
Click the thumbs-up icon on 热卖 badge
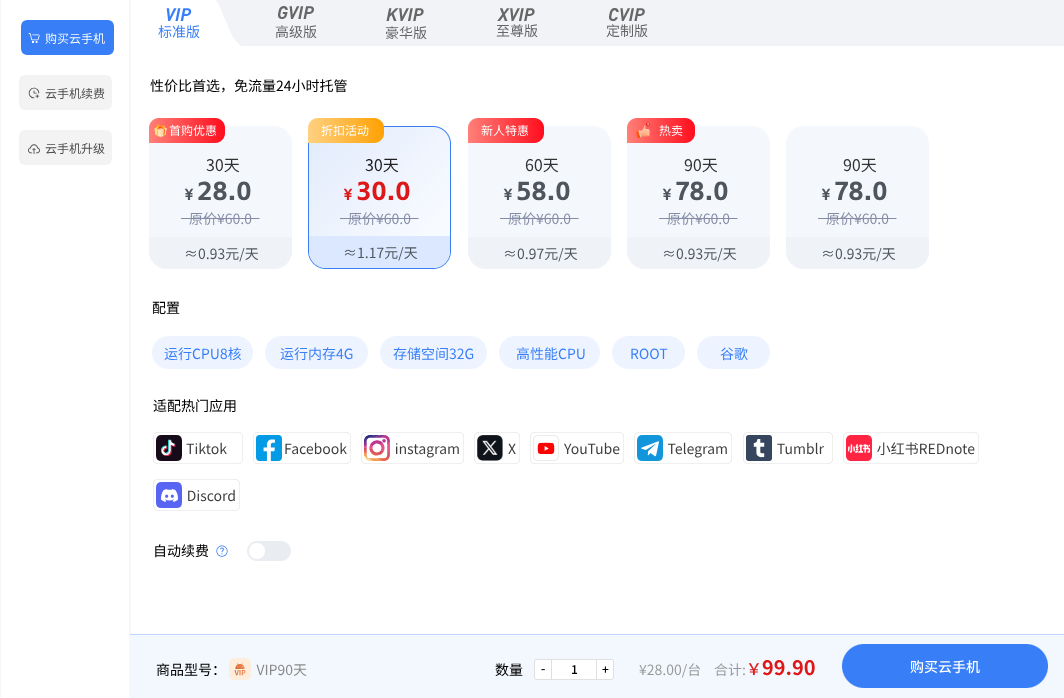click(x=644, y=130)
